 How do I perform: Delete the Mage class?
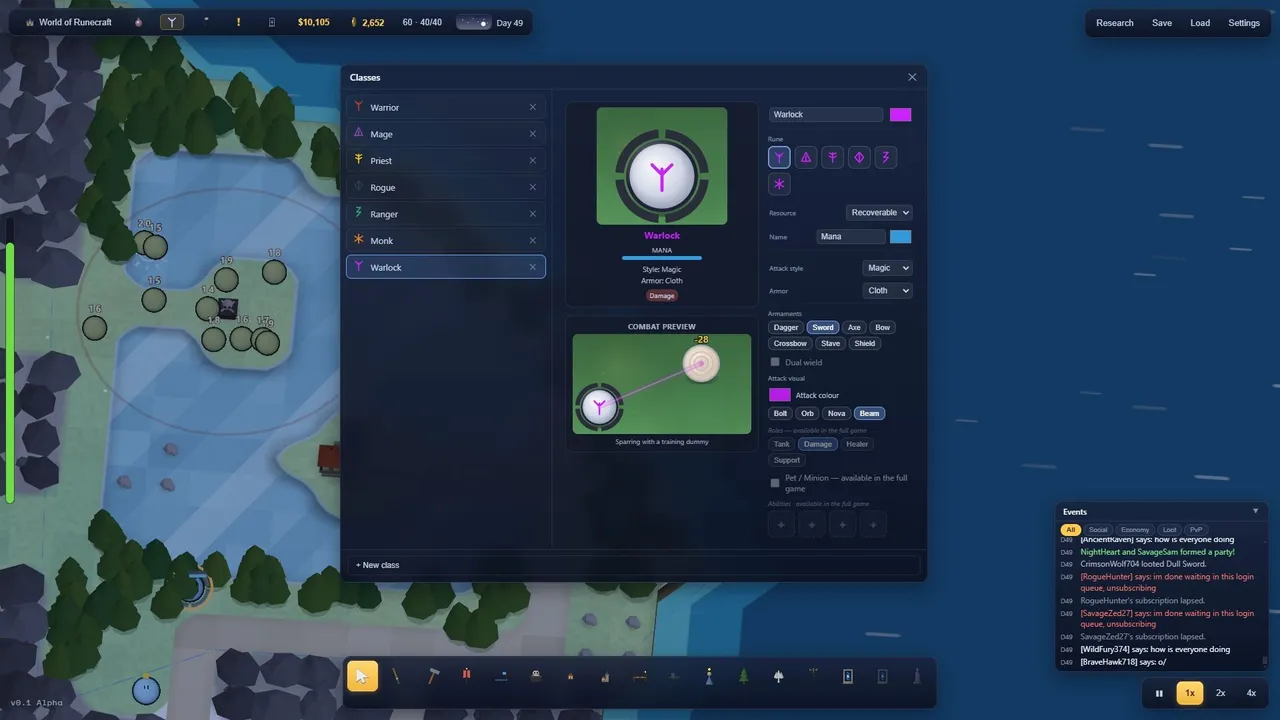click(x=533, y=134)
